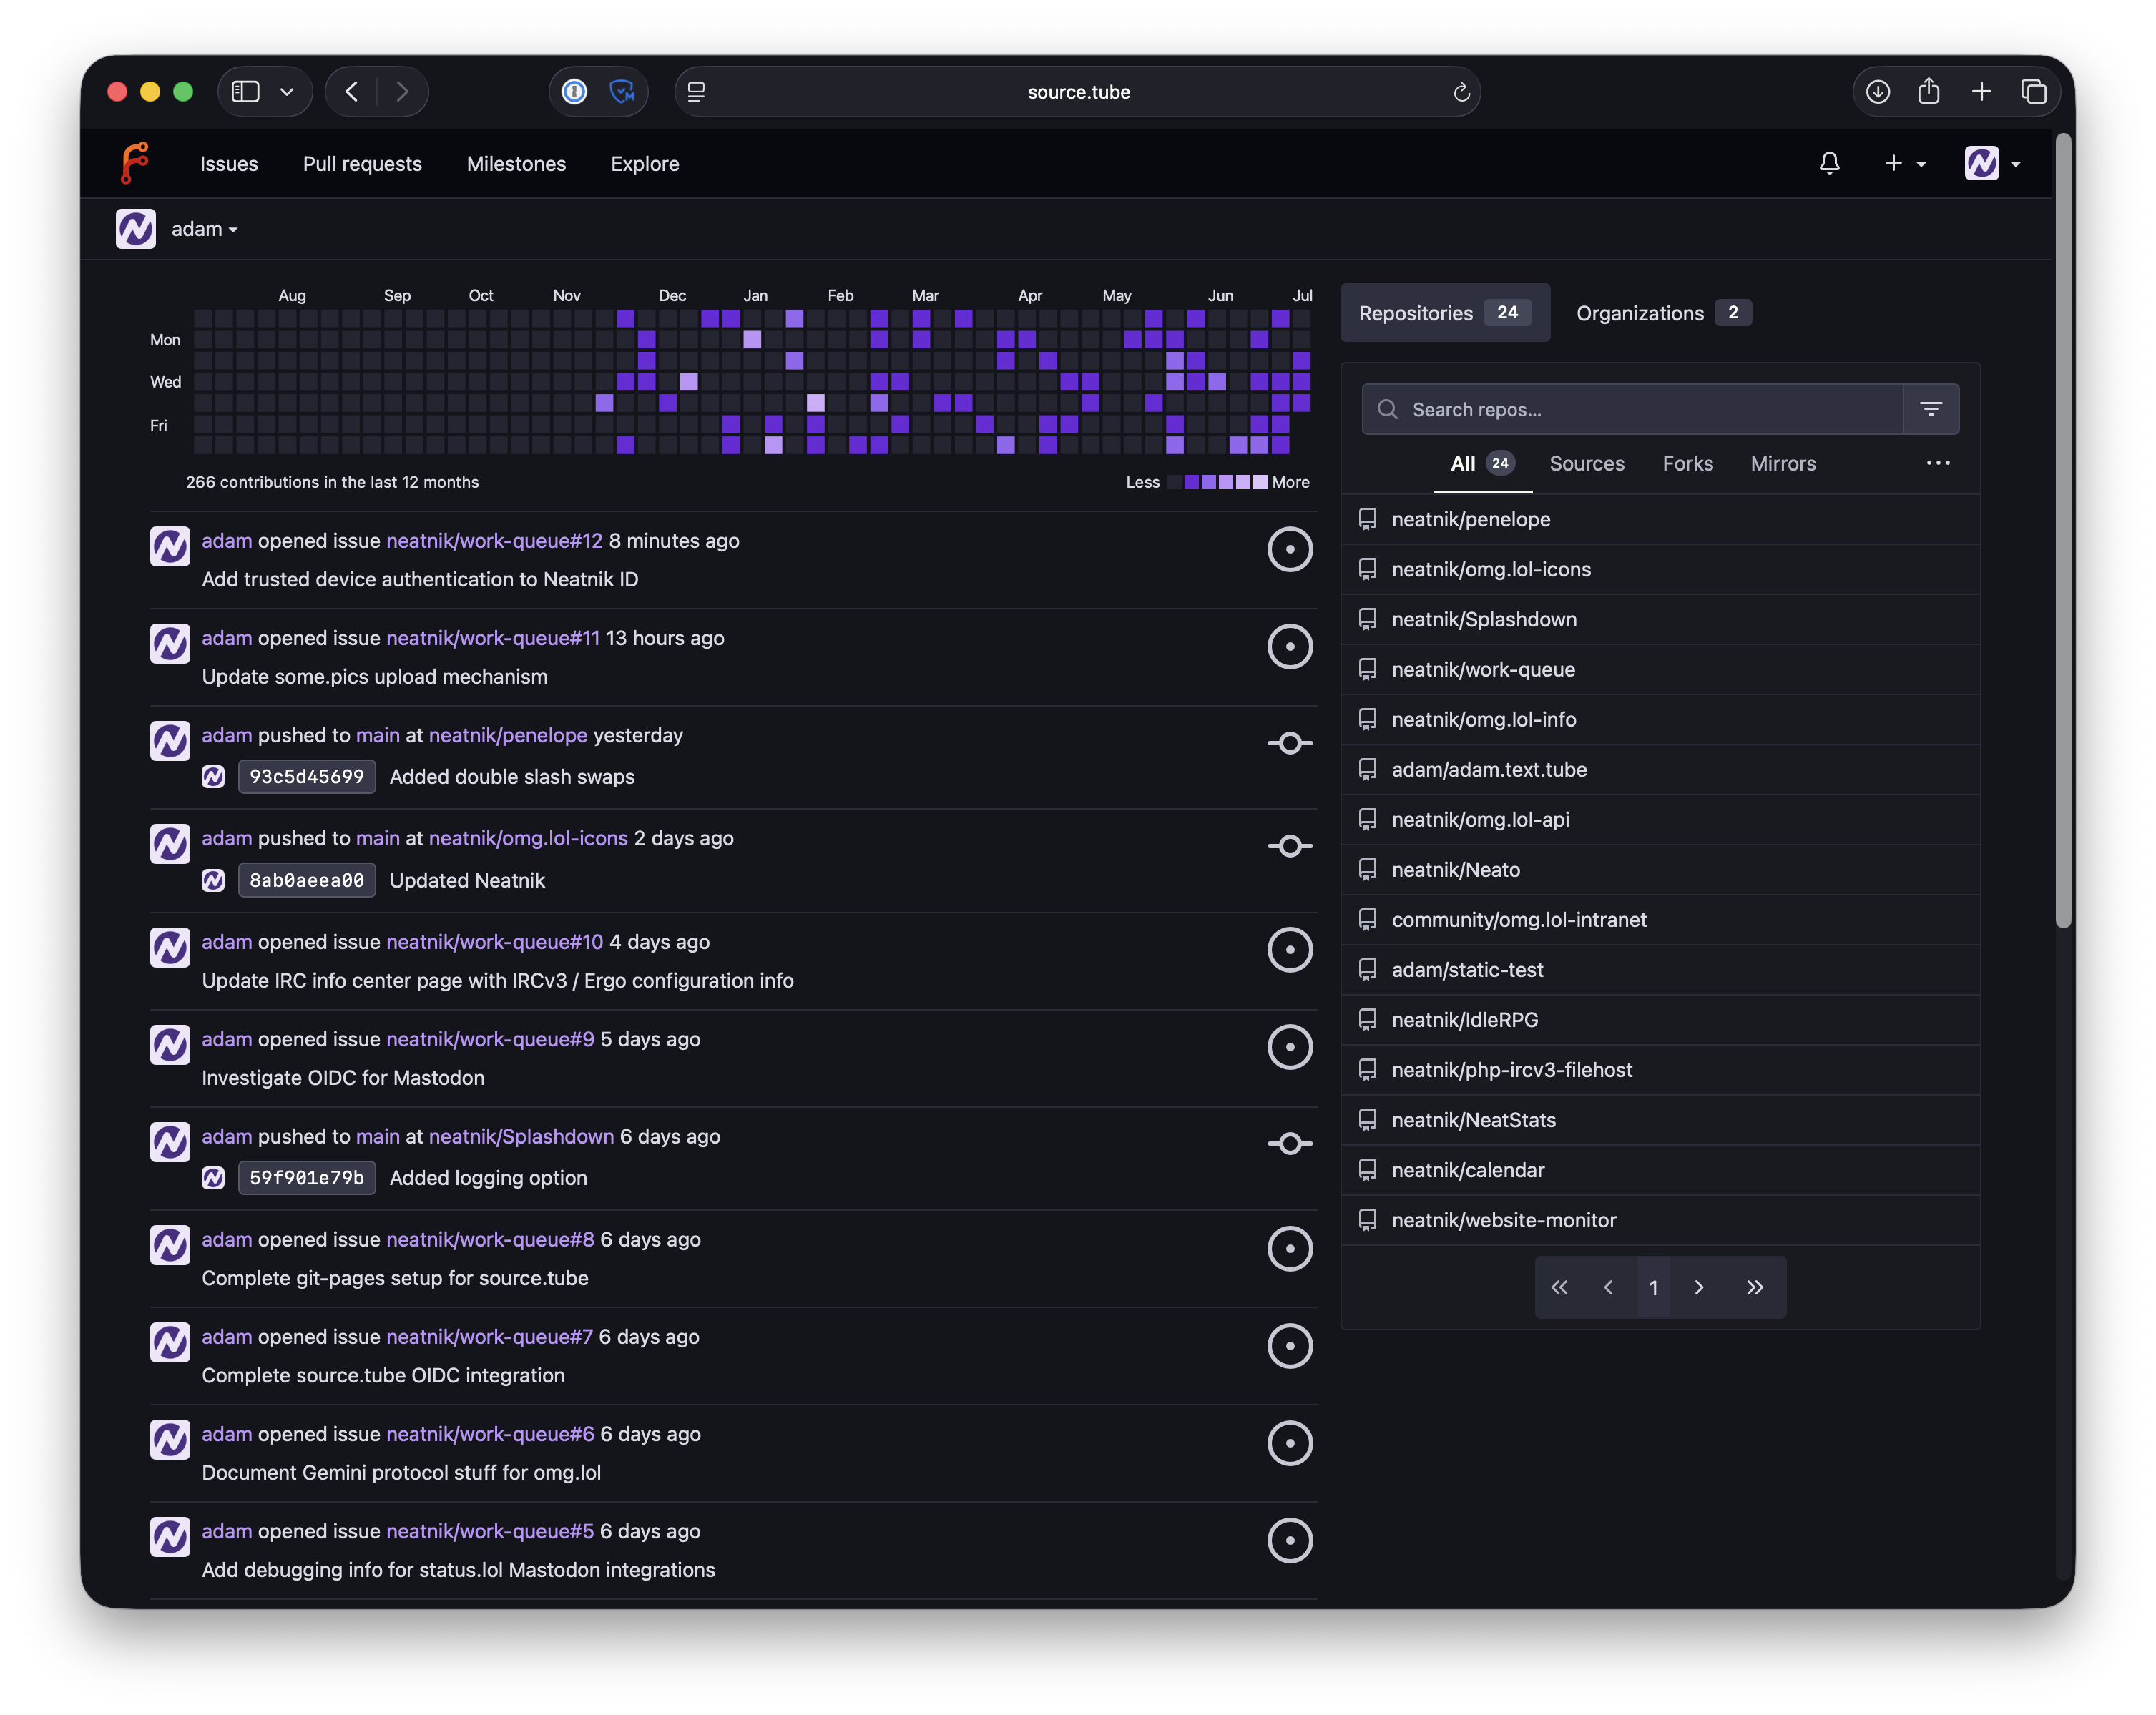Open adam/adam.text.tube repository
The height and width of the screenshot is (1715, 2156).
tap(1489, 769)
